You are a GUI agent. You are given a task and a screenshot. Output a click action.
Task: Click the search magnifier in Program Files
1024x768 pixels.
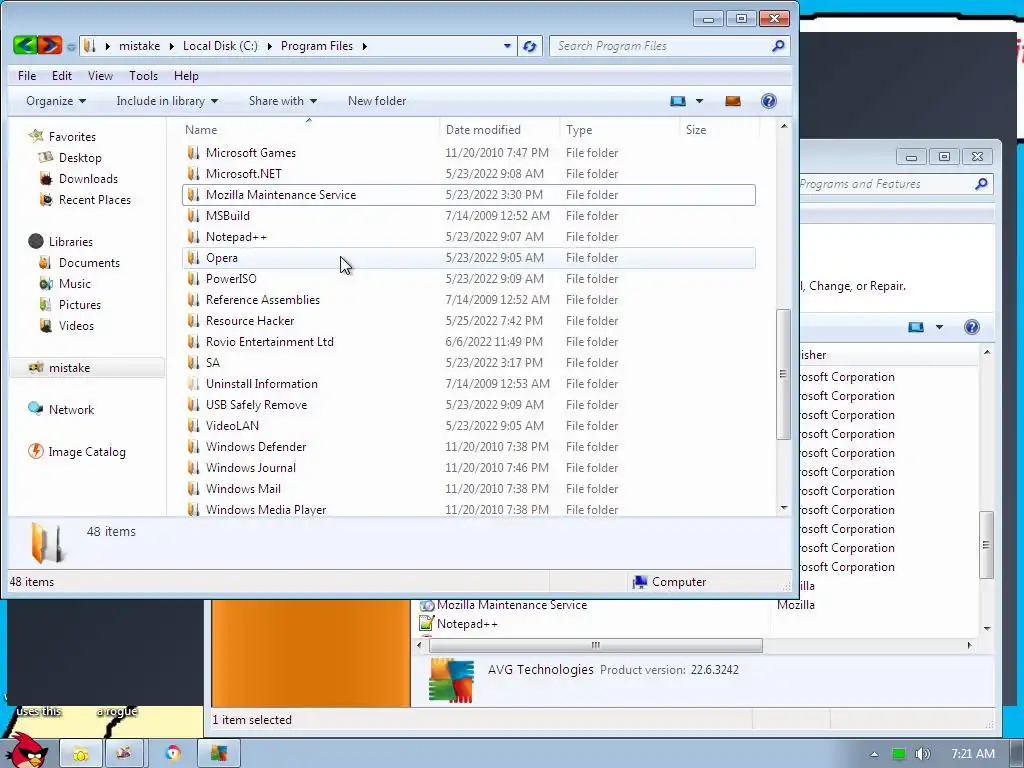778,46
